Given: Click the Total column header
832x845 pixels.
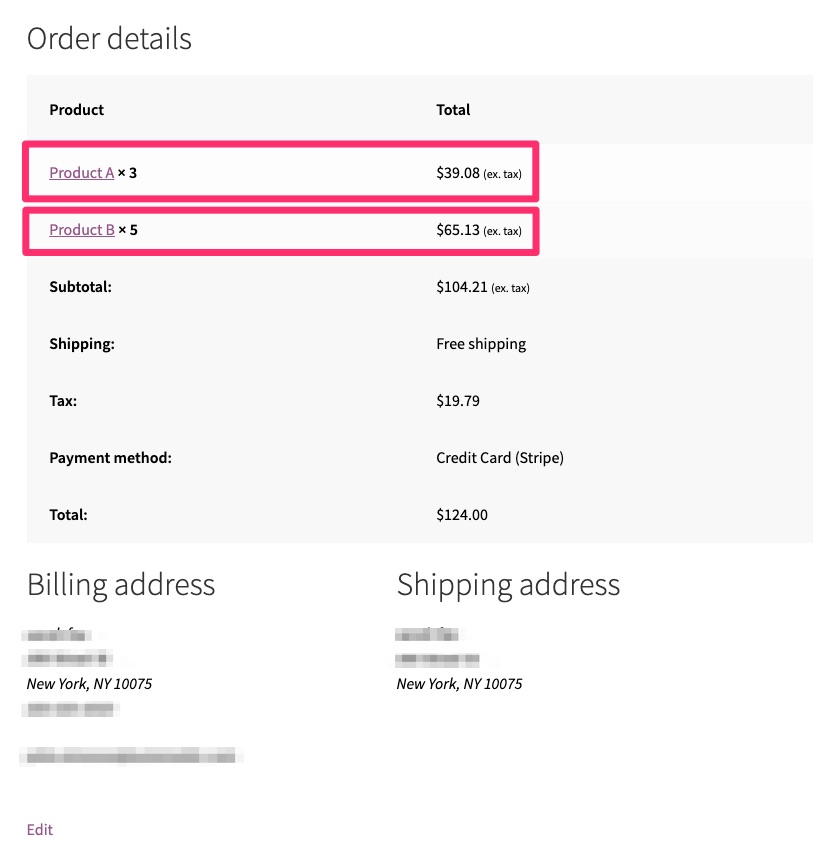Looking at the screenshot, I should (452, 110).
